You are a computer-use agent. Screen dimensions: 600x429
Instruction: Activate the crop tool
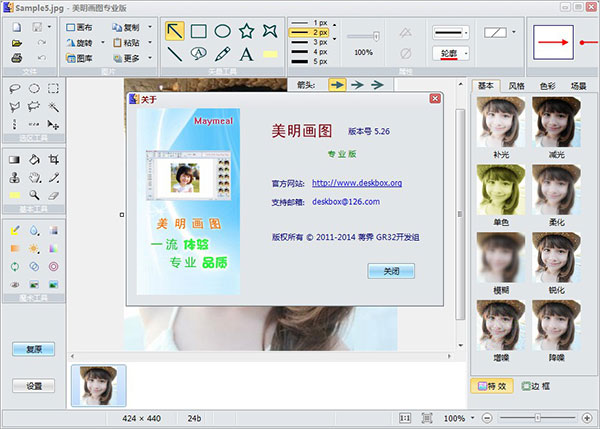click(54, 159)
